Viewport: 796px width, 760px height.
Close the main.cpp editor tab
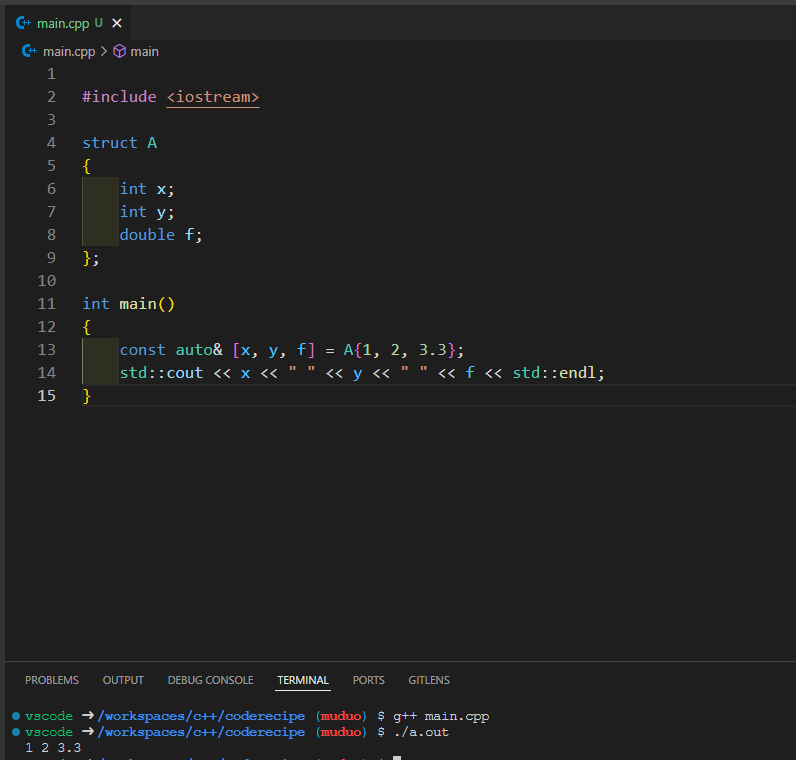pyautogui.click(x=117, y=23)
